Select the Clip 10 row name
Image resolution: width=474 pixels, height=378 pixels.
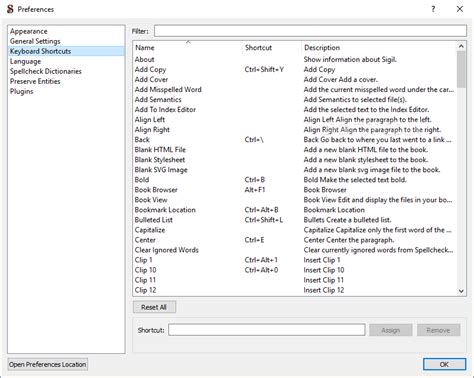145,270
